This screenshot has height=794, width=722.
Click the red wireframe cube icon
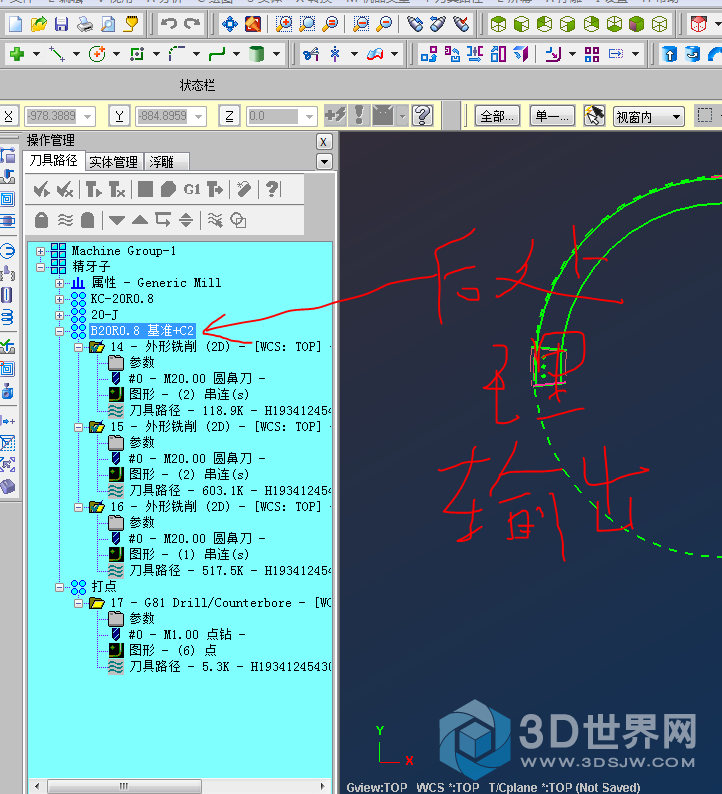coord(699,24)
